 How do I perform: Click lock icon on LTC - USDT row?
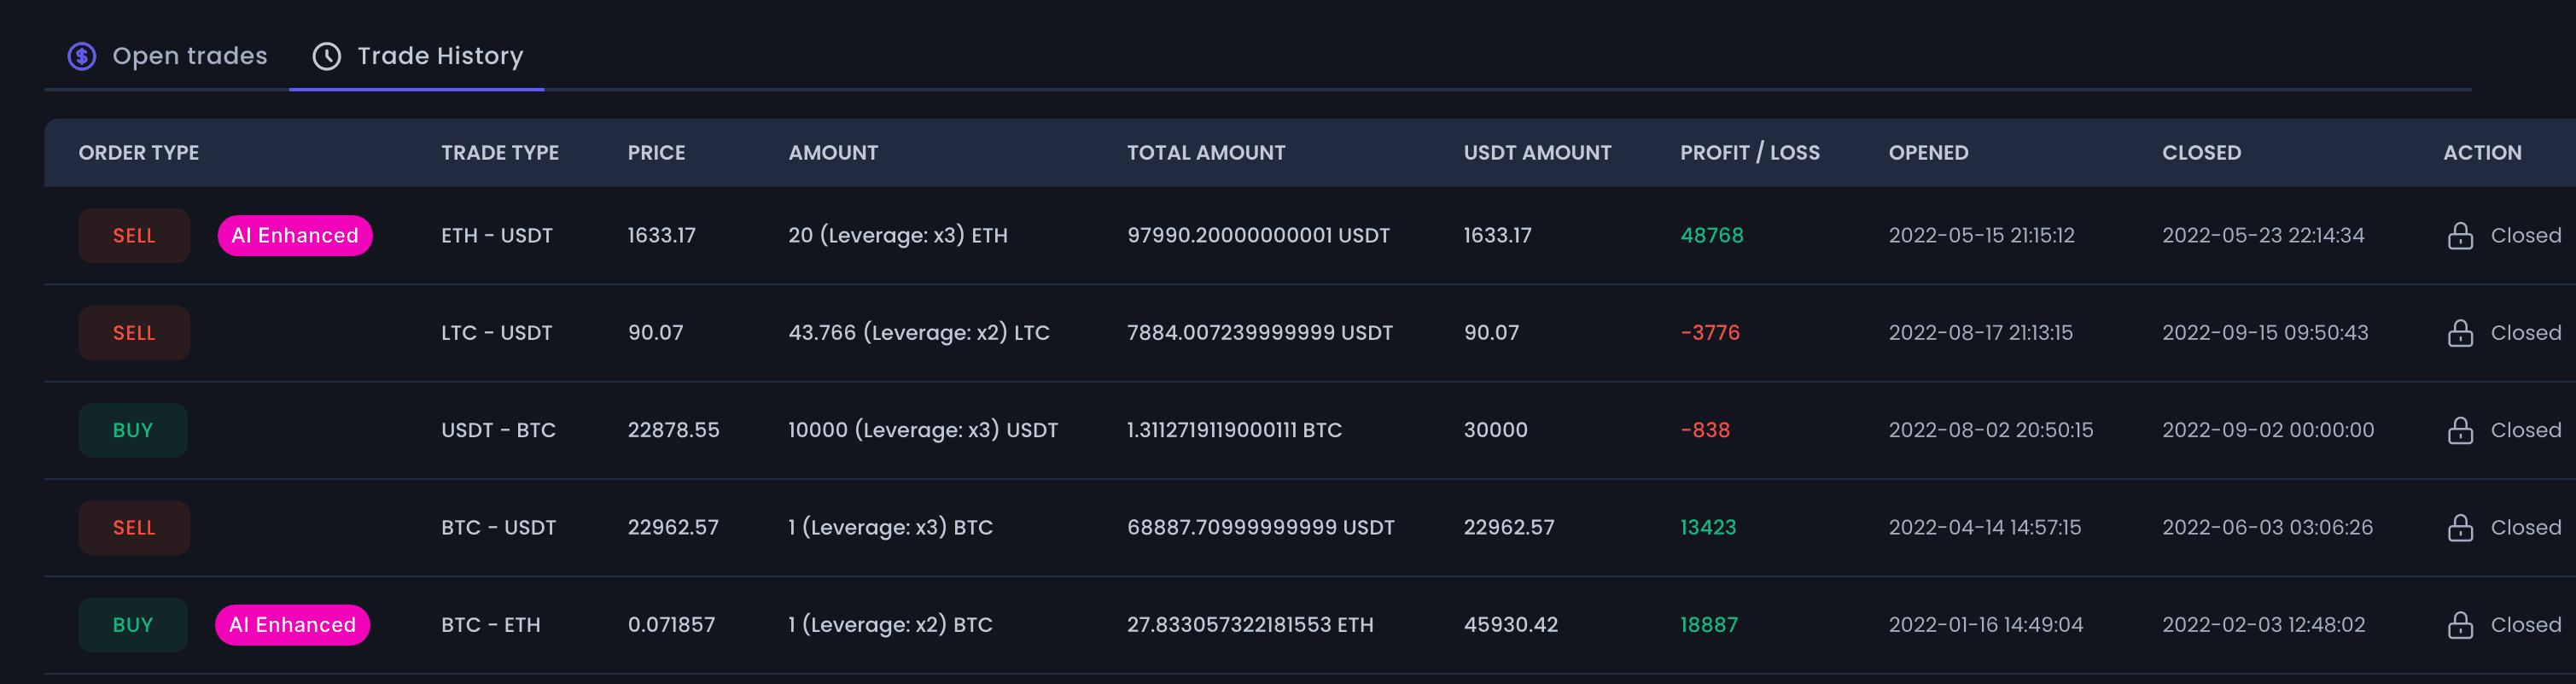[2460, 332]
